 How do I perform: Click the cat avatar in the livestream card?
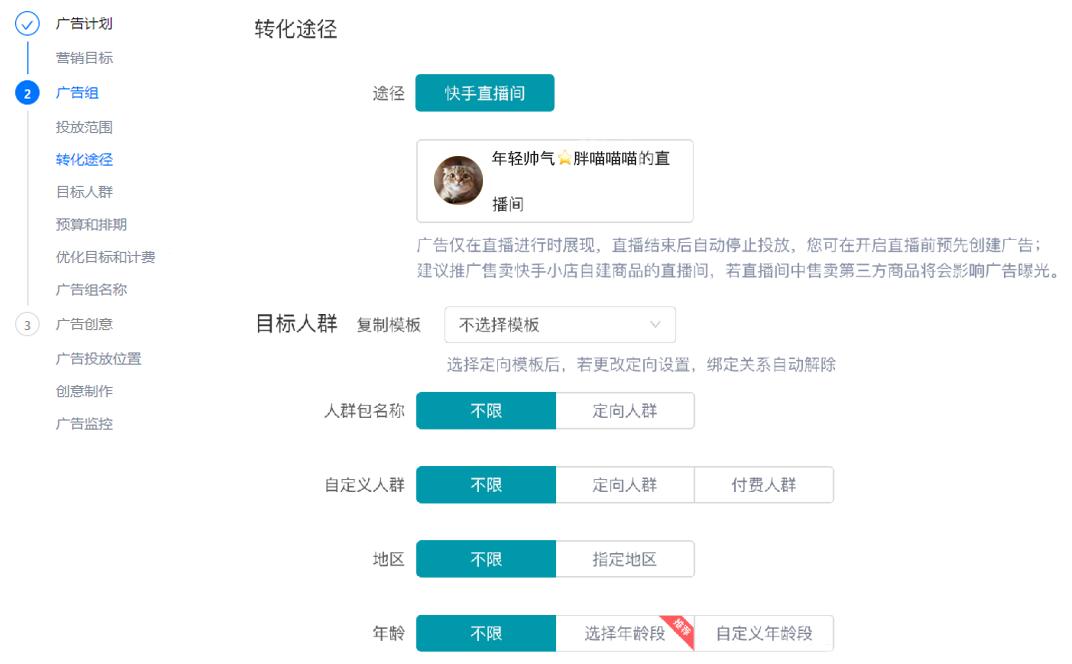(456, 181)
